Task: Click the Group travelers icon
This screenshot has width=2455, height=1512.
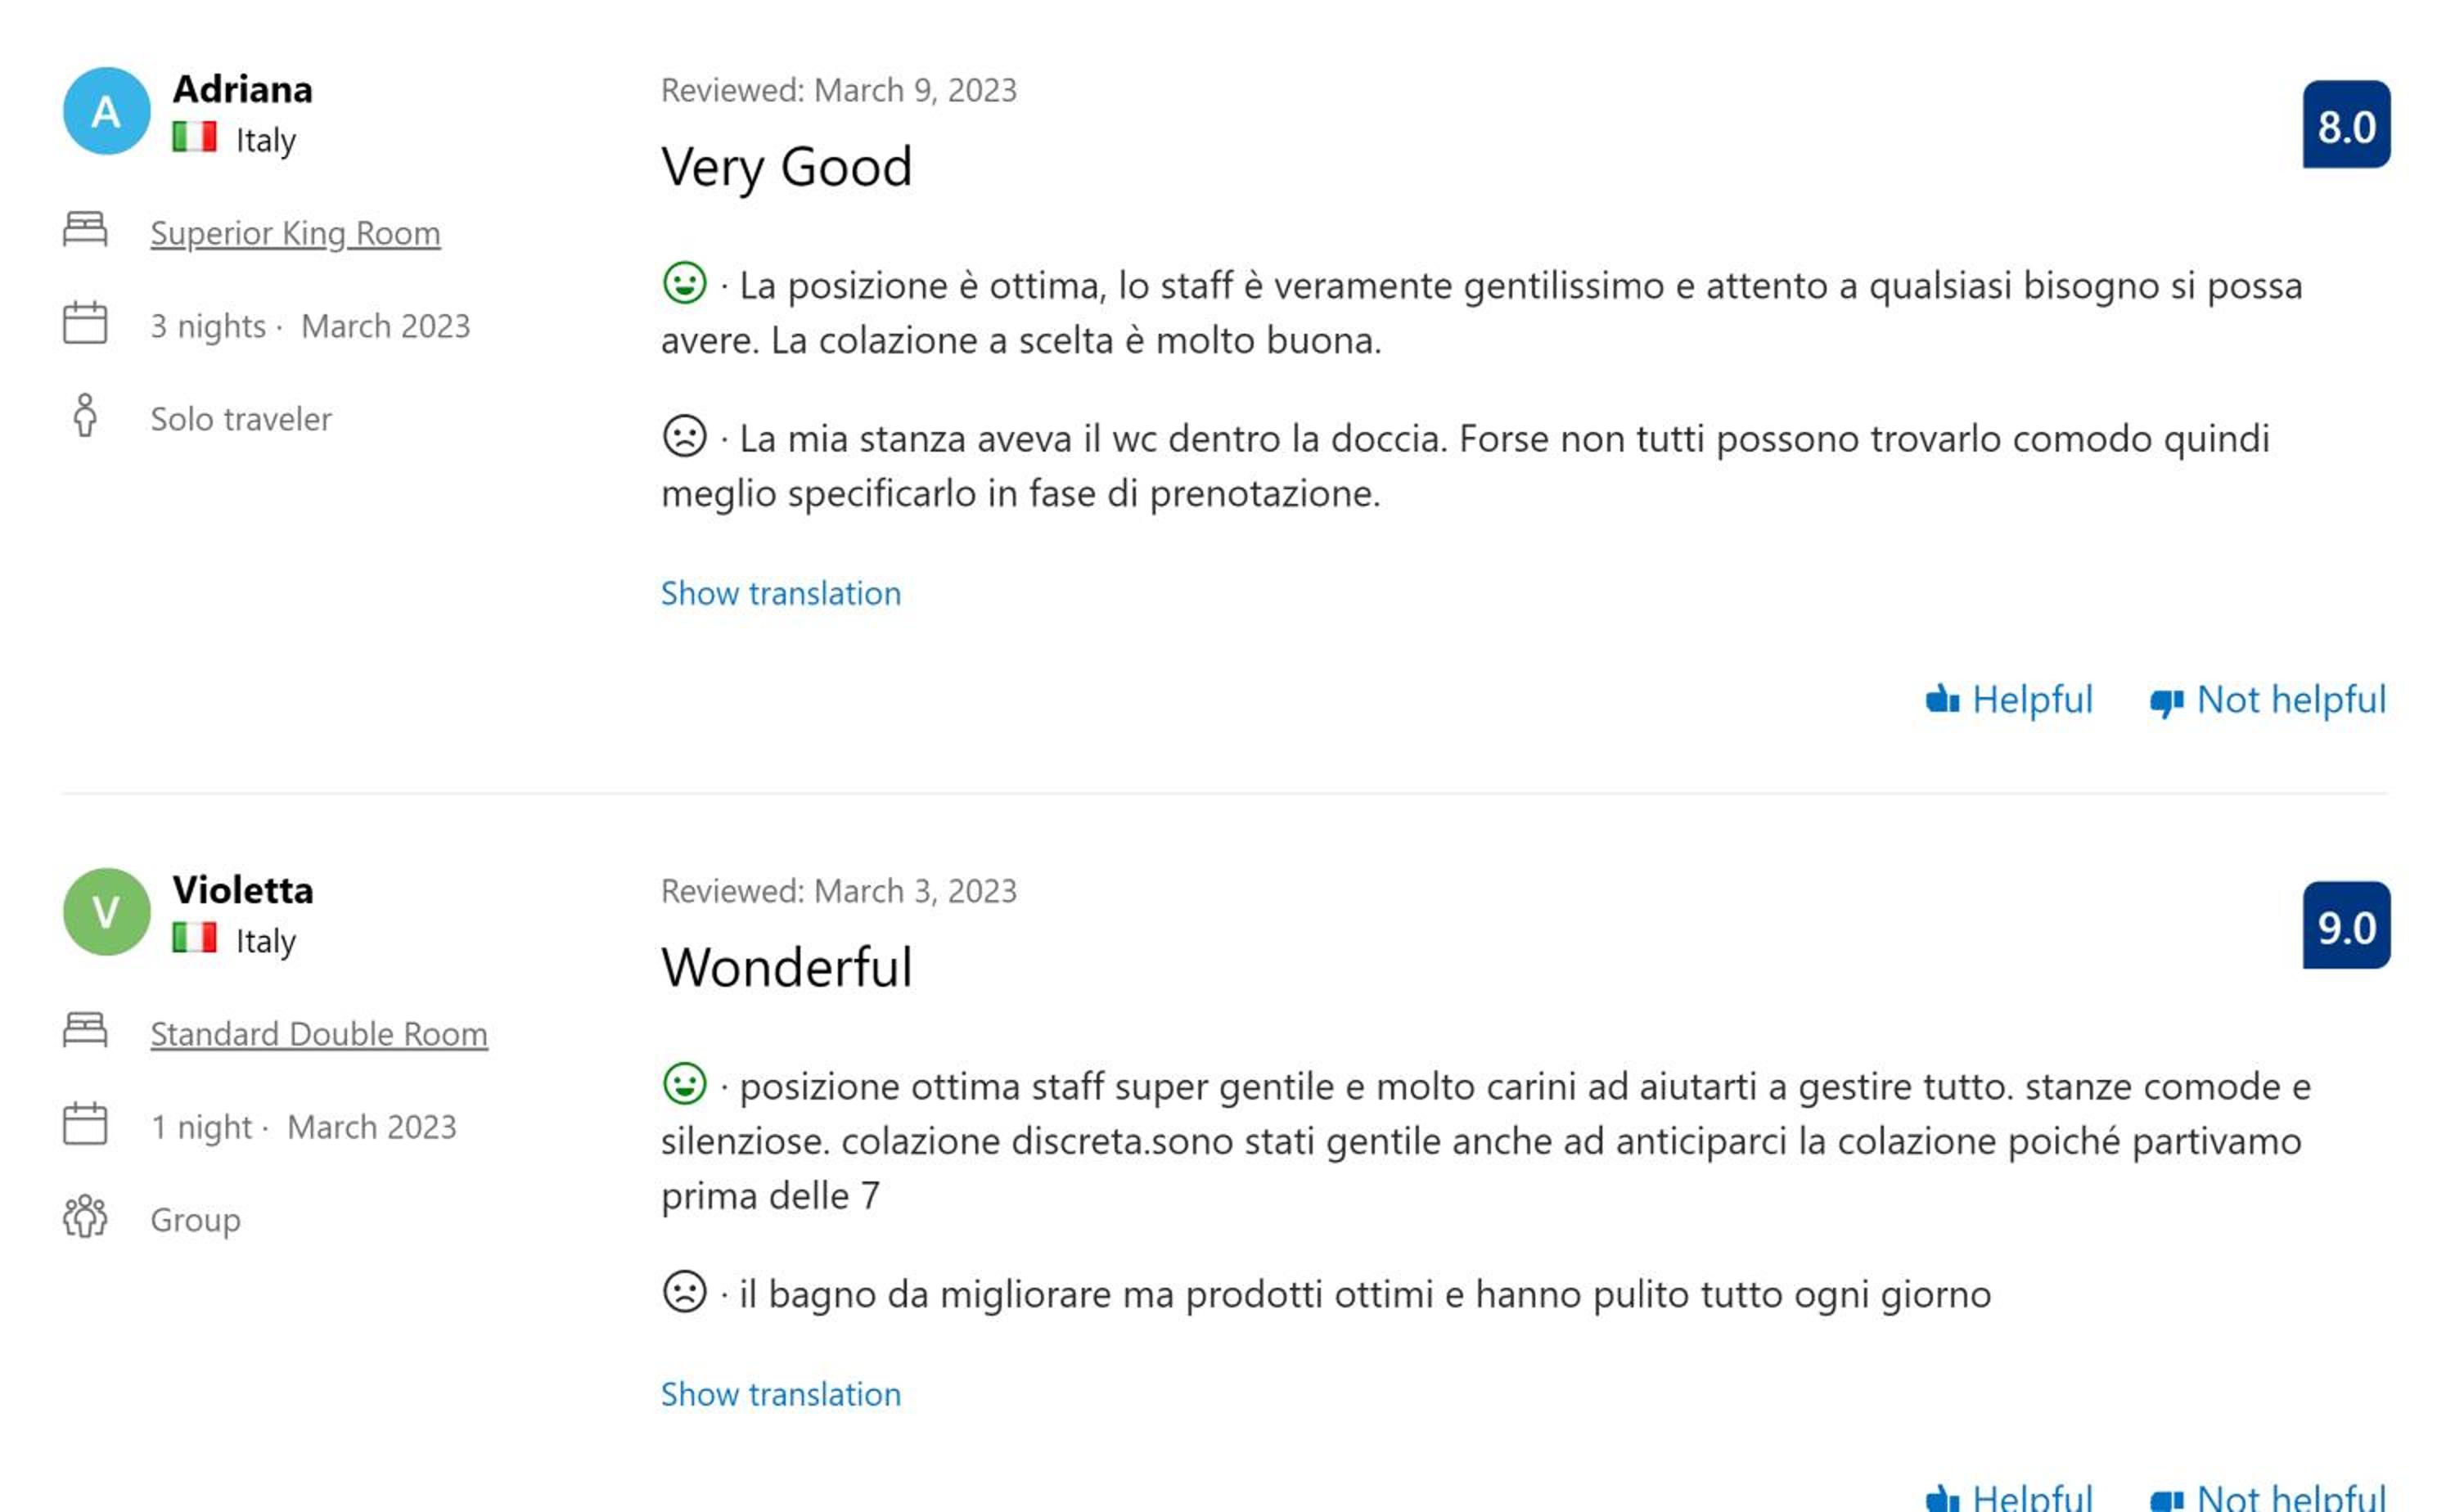Action: pos(85,1216)
